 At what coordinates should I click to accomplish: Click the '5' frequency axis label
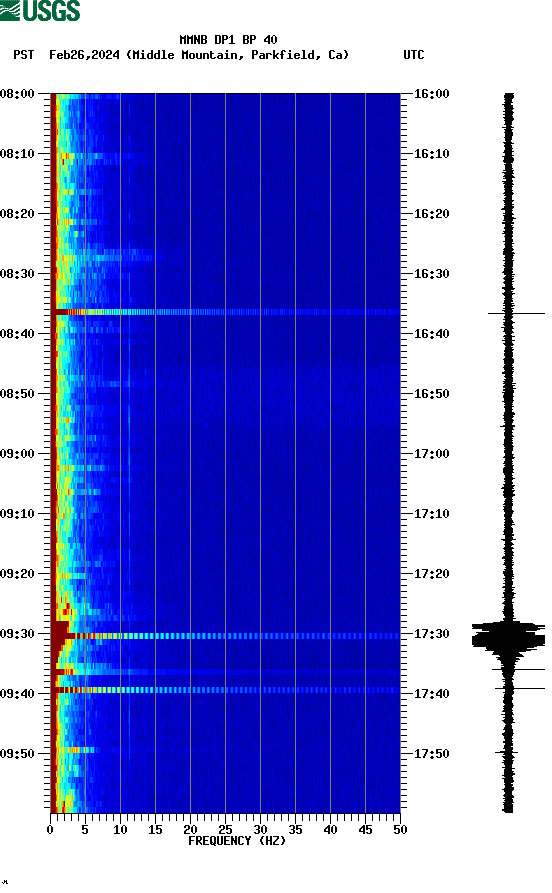[85, 830]
